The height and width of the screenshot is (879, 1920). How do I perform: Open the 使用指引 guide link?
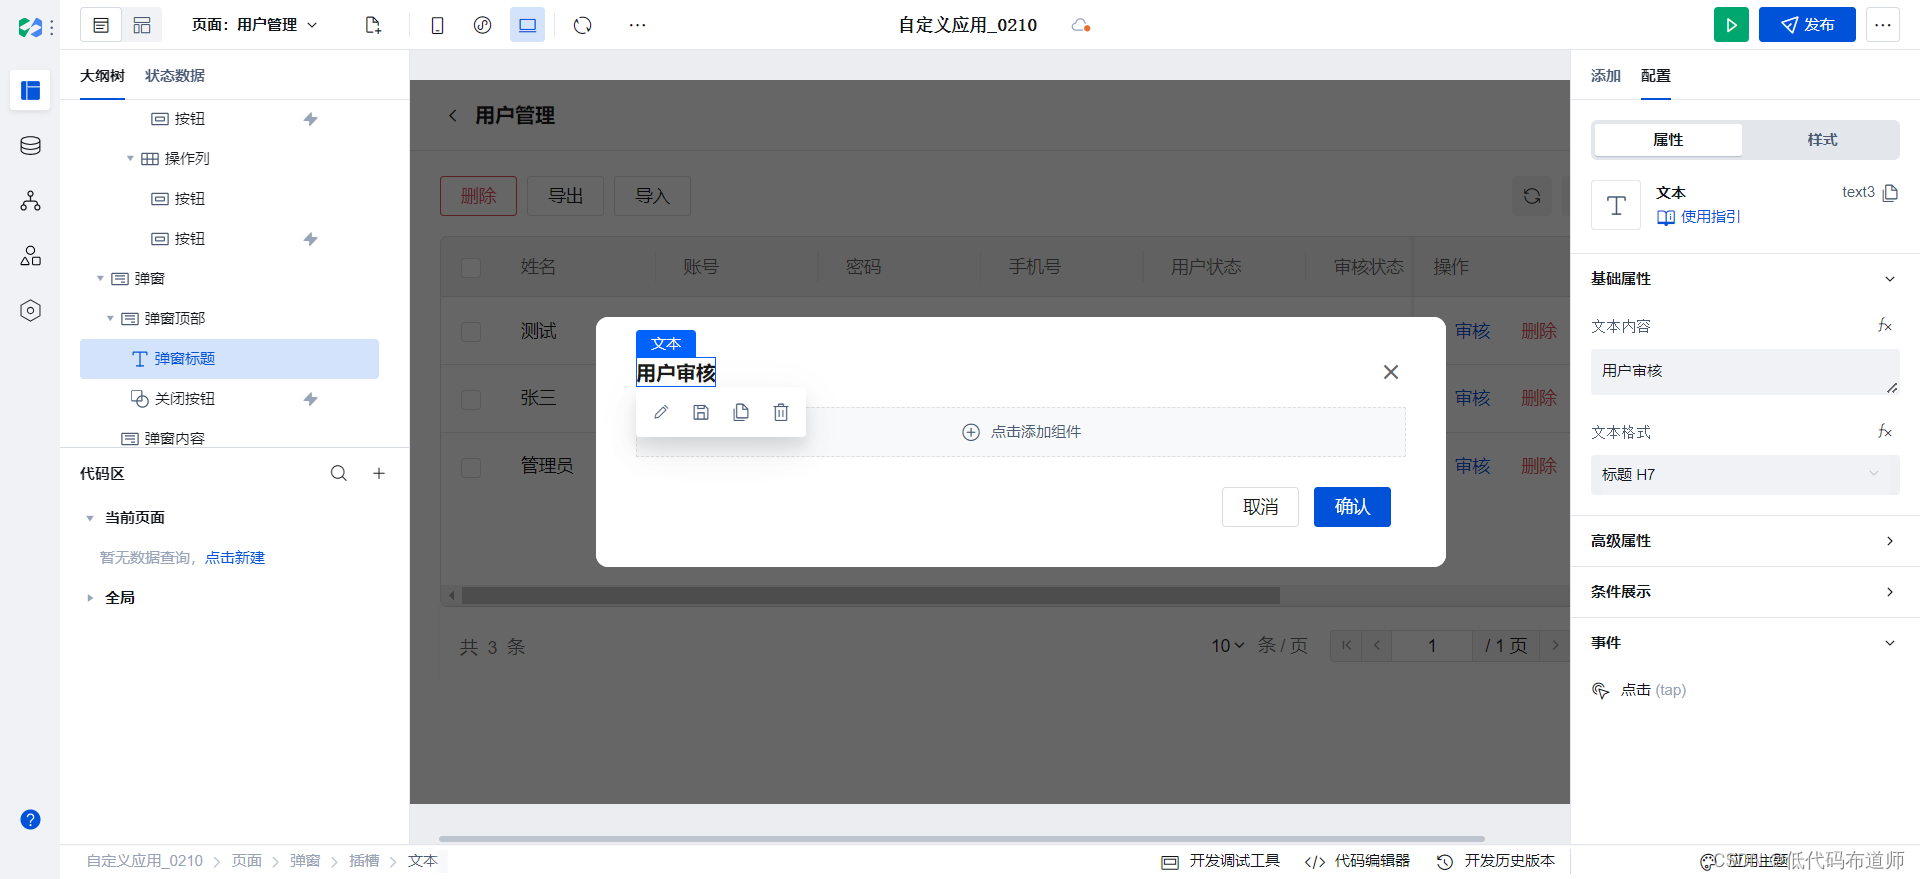coord(1699,217)
